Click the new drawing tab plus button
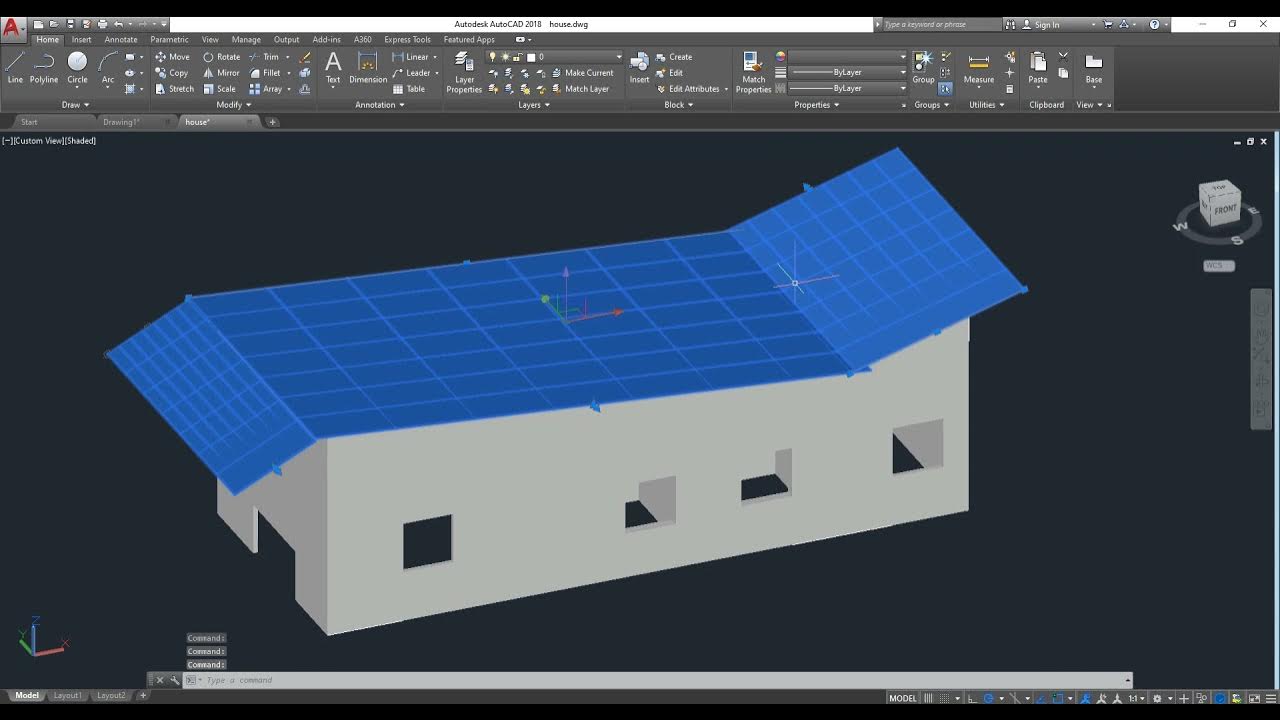Screen dimensions: 1280x720 click(x=272, y=122)
